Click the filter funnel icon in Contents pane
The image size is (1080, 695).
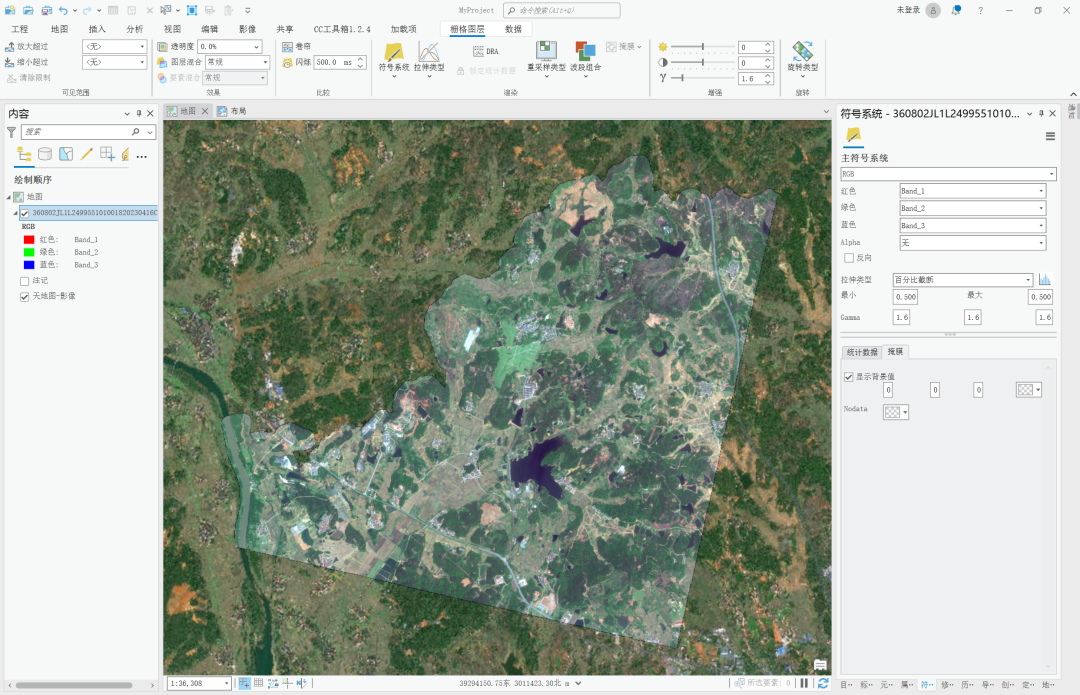pos(11,132)
